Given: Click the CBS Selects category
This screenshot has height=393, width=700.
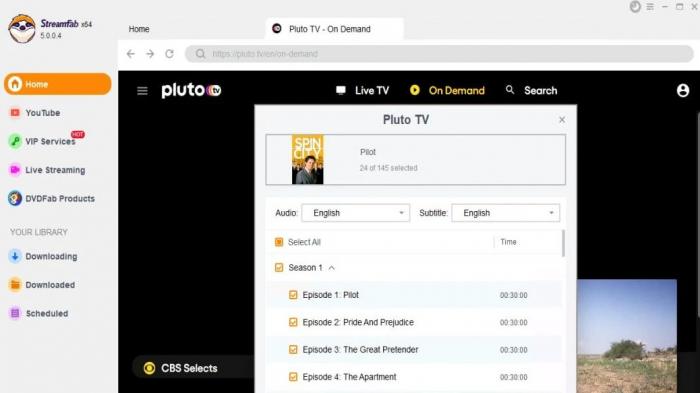Looking at the screenshot, I should click(189, 368).
